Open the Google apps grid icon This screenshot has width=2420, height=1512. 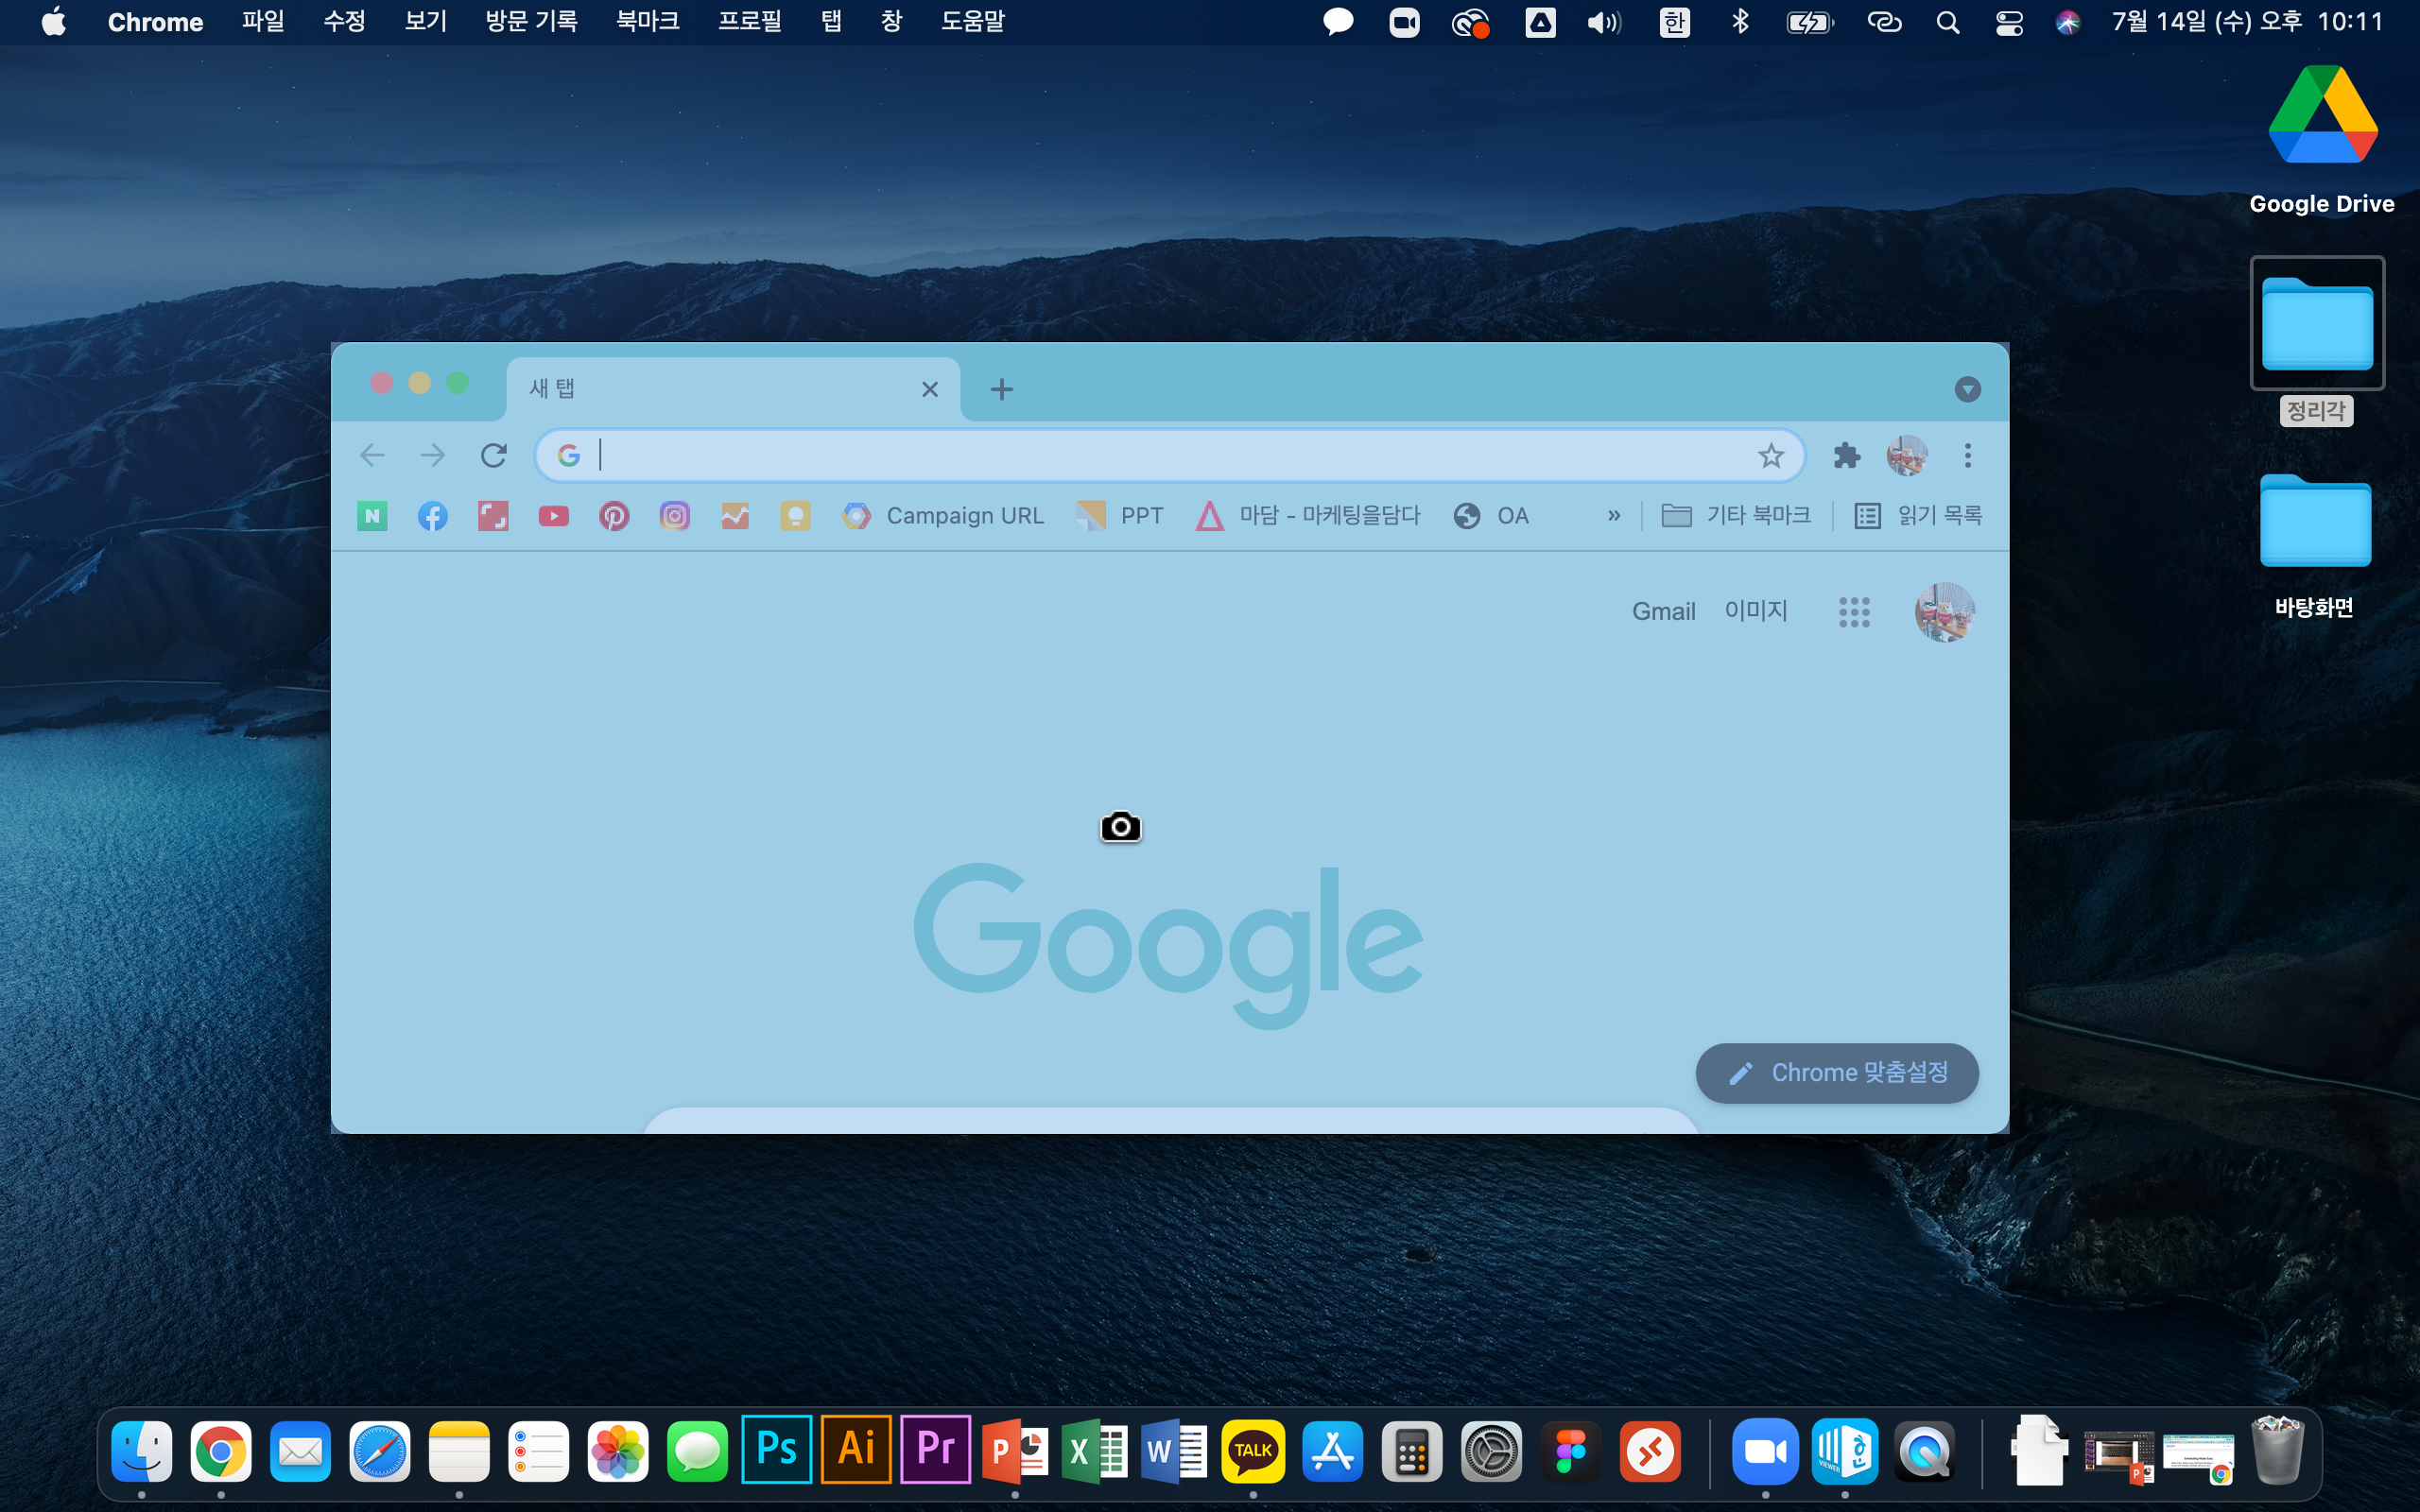[1854, 612]
